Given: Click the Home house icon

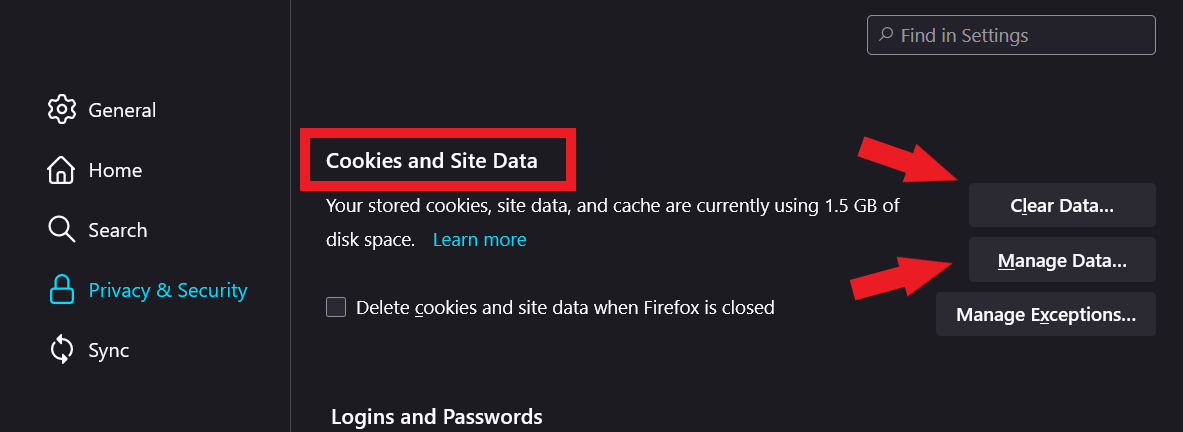Looking at the screenshot, I should [x=62, y=170].
